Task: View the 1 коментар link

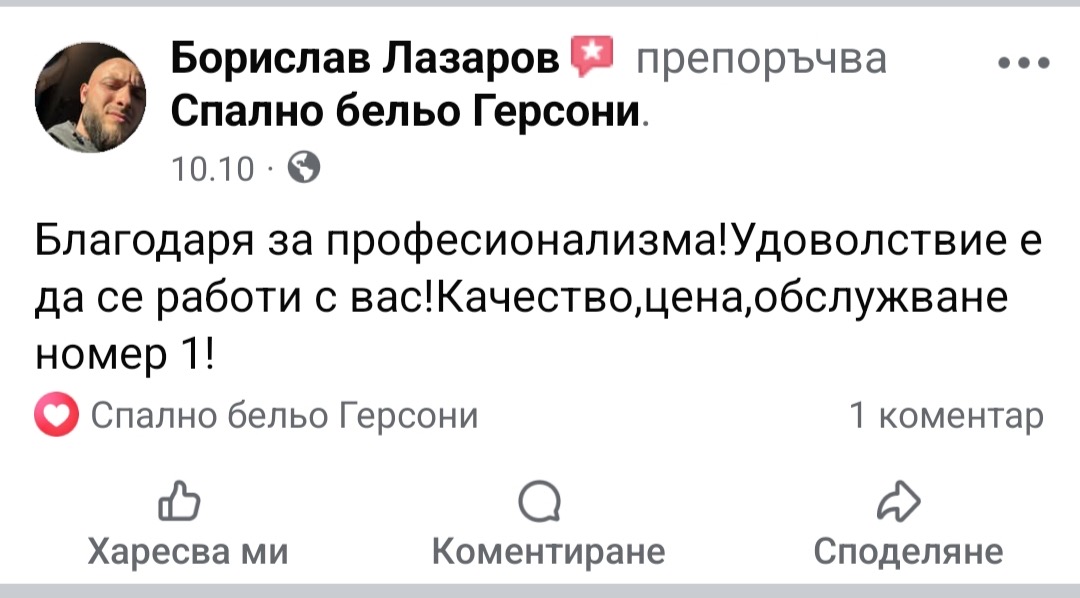Action: (945, 415)
